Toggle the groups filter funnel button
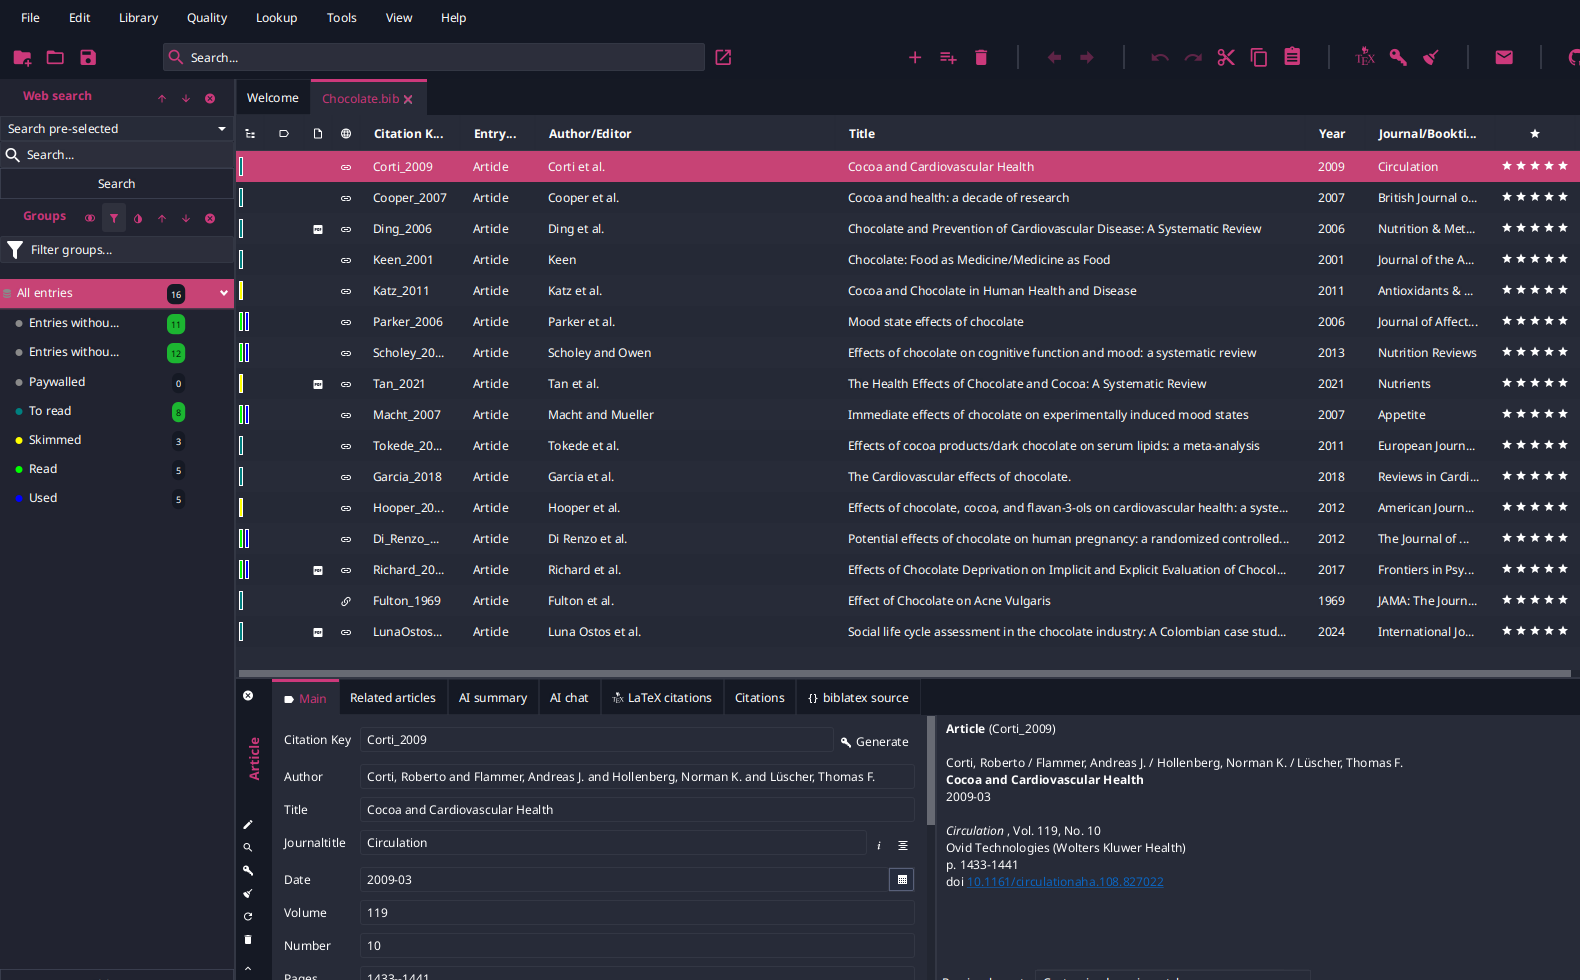Image resolution: width=1580 pixels, height=980 pixels. tap(114, 218)
